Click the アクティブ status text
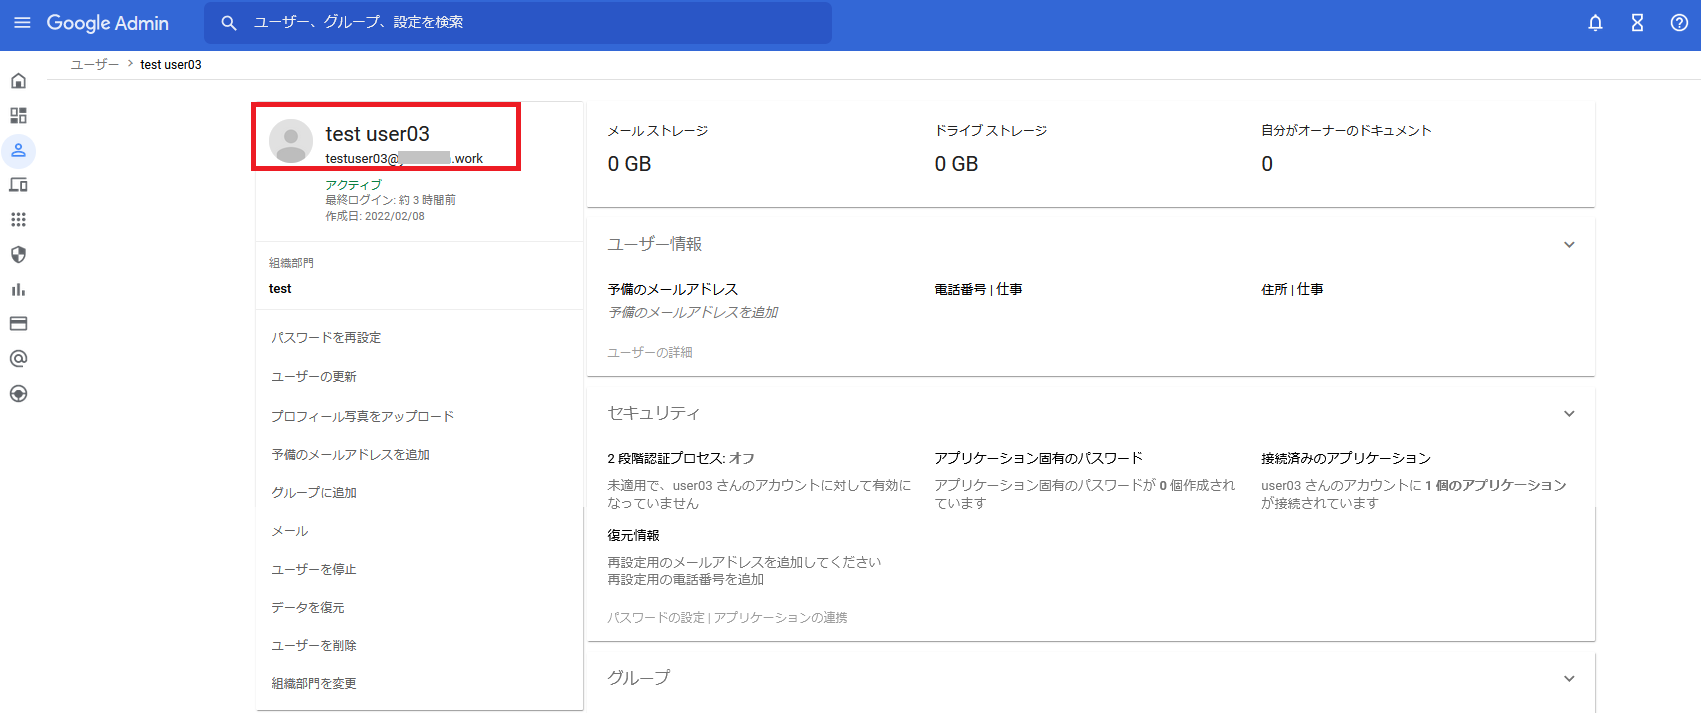The width and height of the screenshot is (1701, 713). [x=353, y=185]
